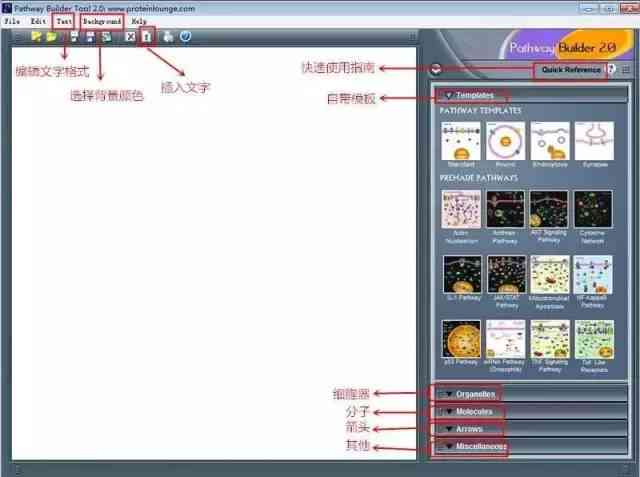Click the round red icon beside Quick Reference bar
The image size is (640, 477).
click(436, 69)
